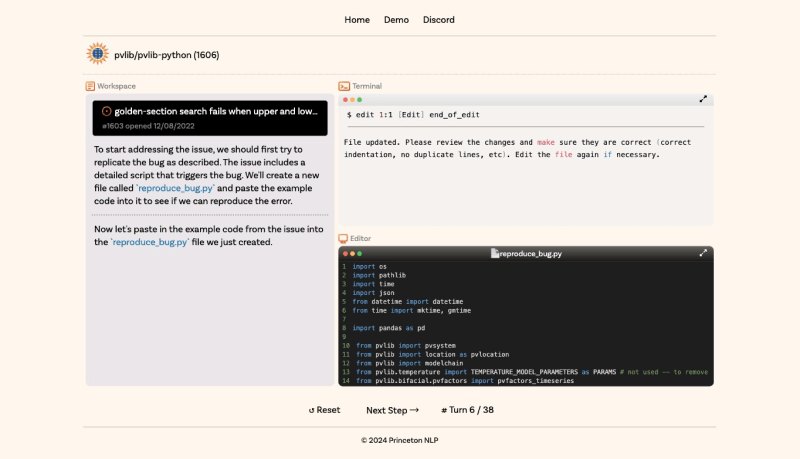Click the Terminal panel icon

pos(344,86)
